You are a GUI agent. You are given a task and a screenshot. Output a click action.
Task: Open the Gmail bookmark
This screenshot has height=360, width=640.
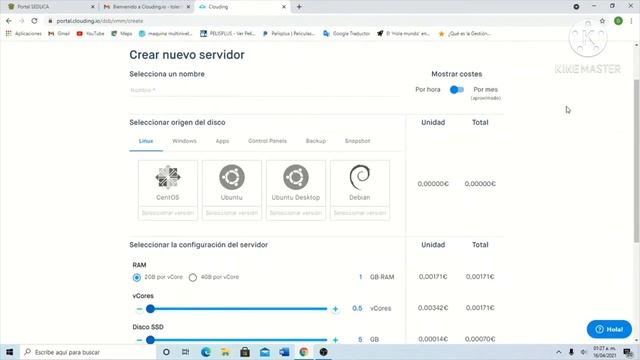(59, 33)
